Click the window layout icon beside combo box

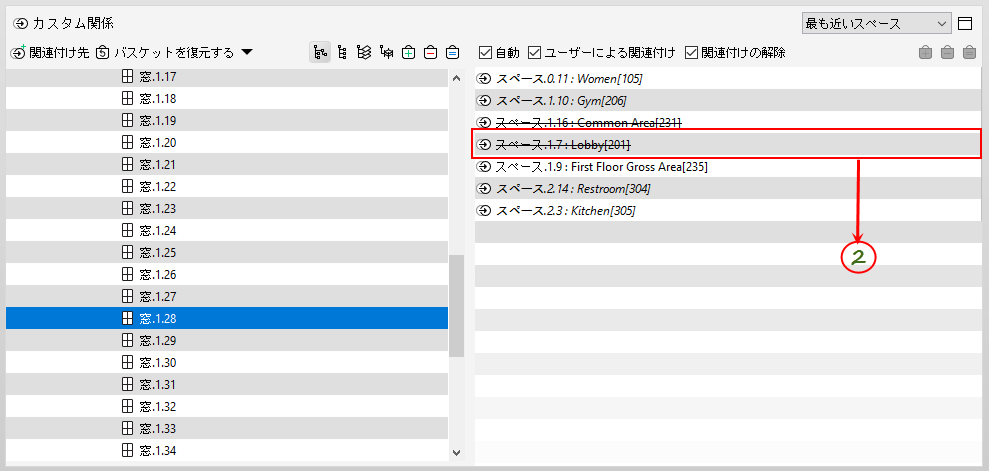[965, 24]
